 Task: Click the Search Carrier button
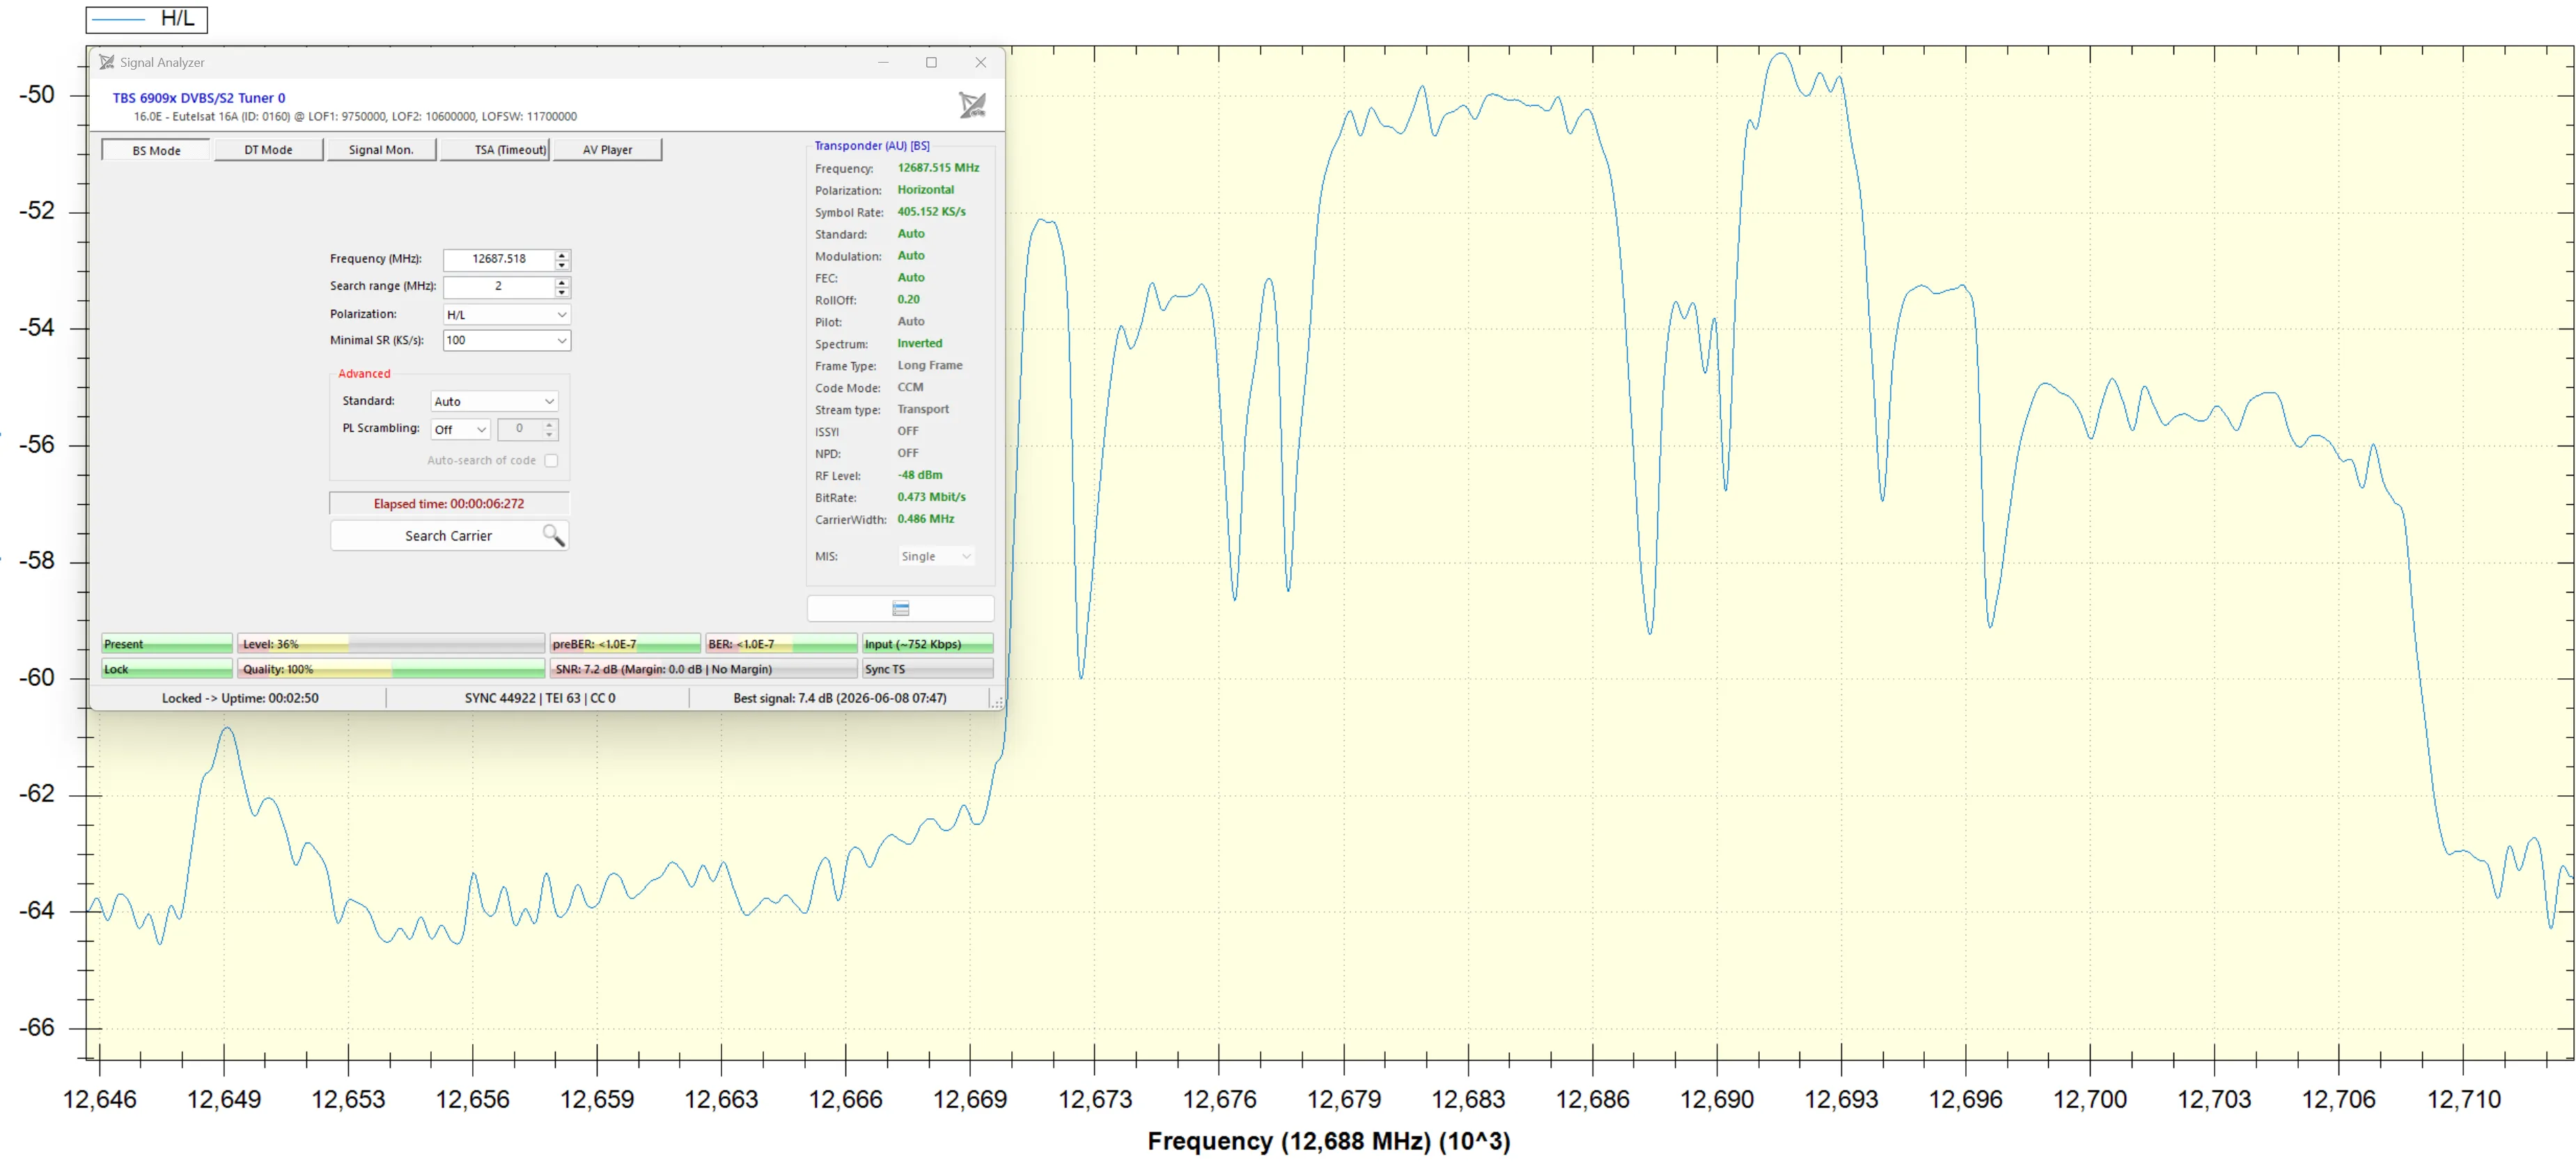pos(449,536)
